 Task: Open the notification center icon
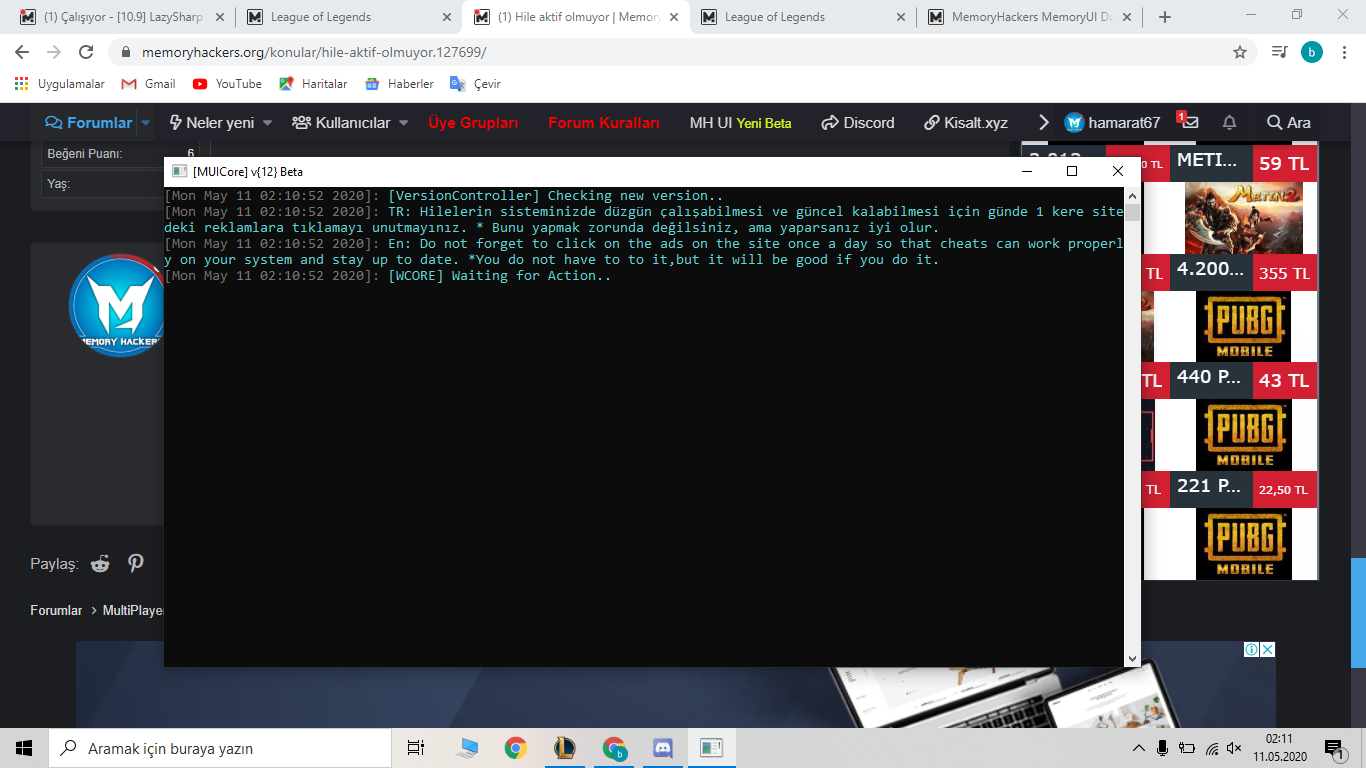click(1333, 748)
